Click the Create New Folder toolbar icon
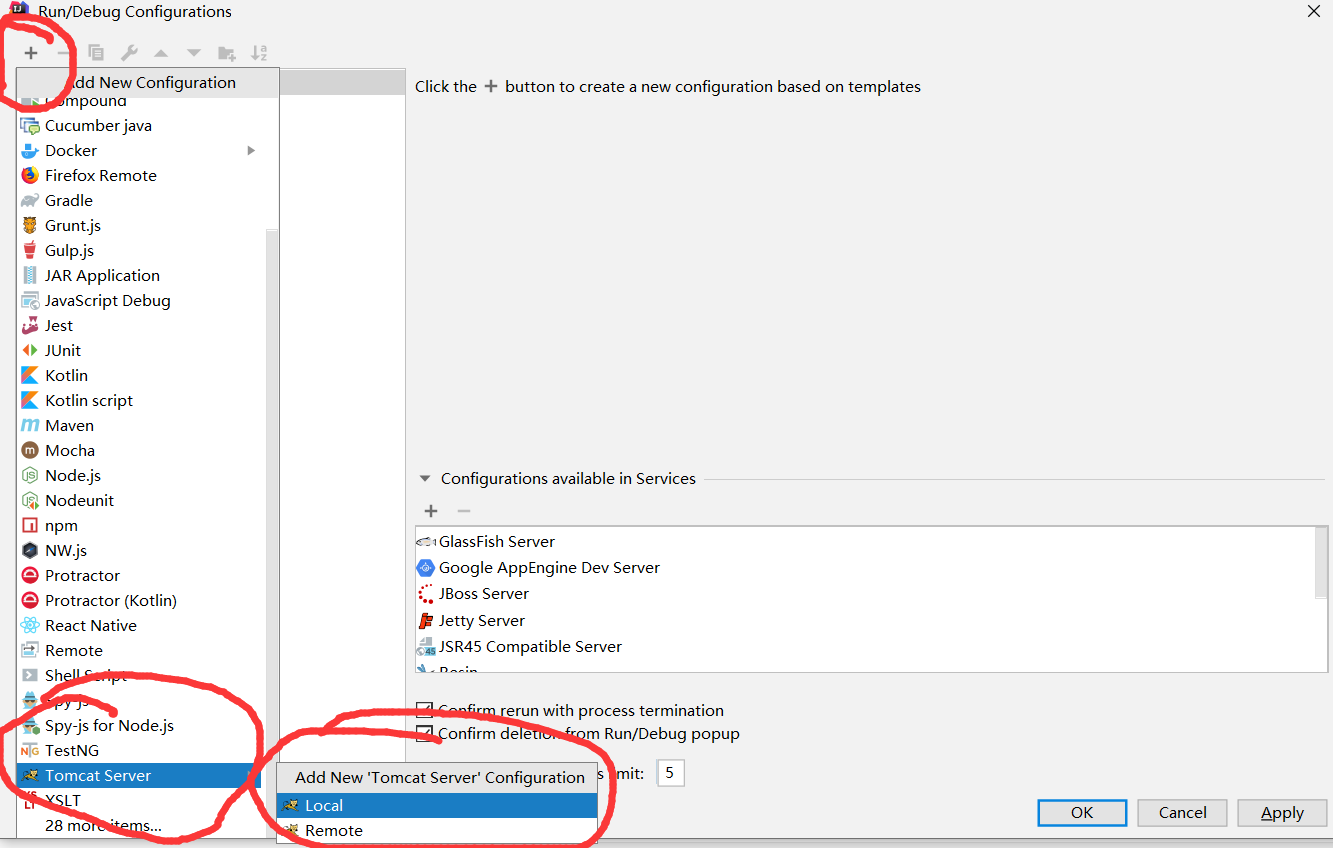The width and height of the screenshot is (1333, 848). [x=226, y=52]
